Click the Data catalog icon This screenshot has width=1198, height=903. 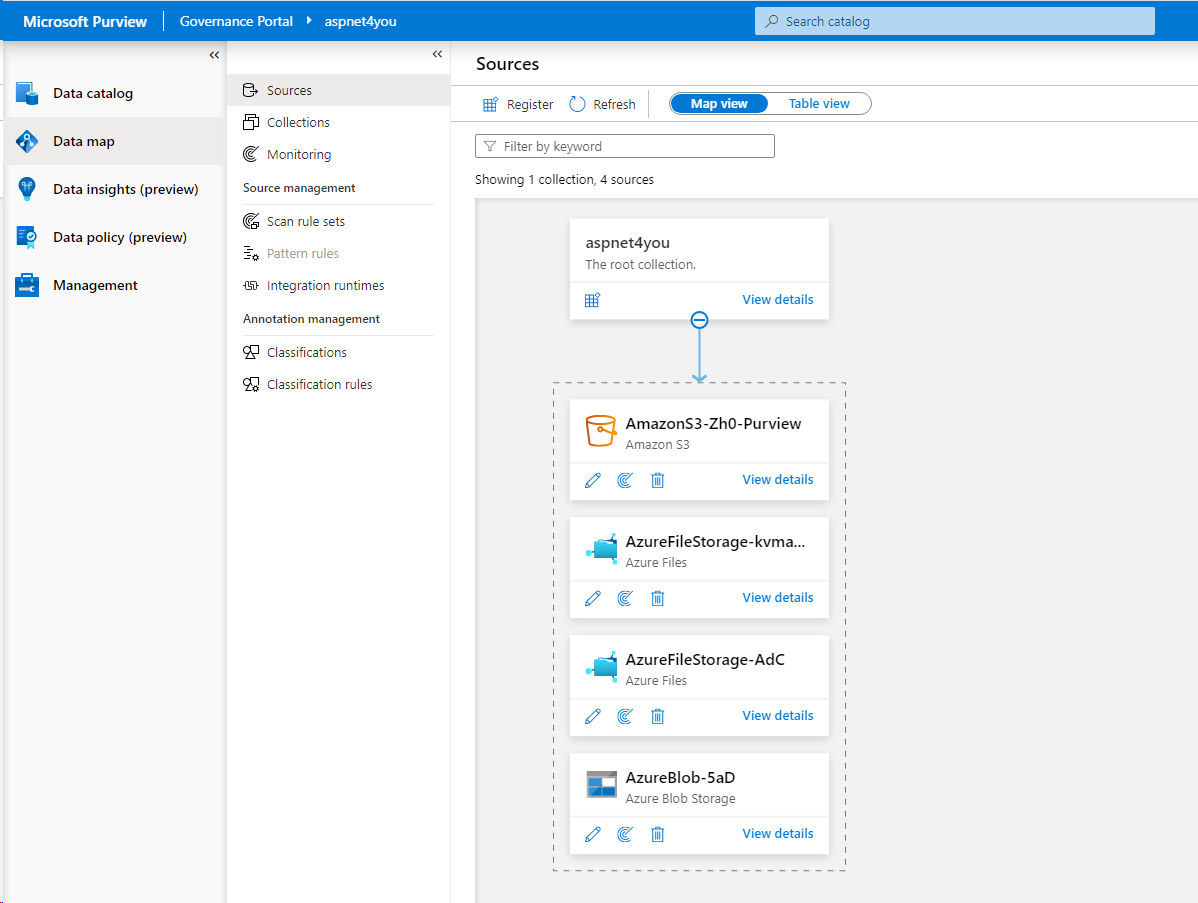[x=27, y=93]
